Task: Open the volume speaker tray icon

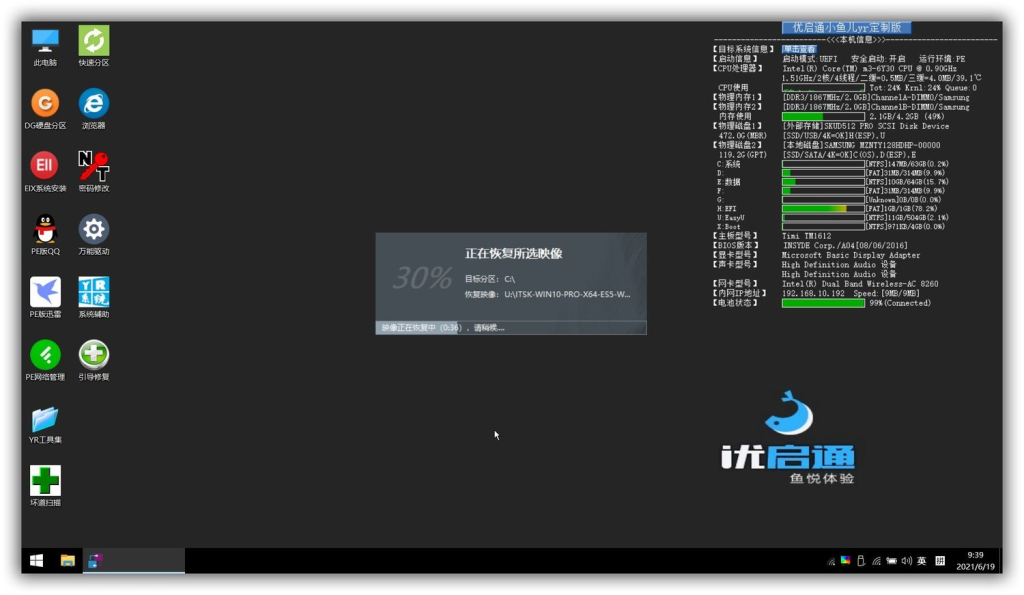Action: coord(906,560)
